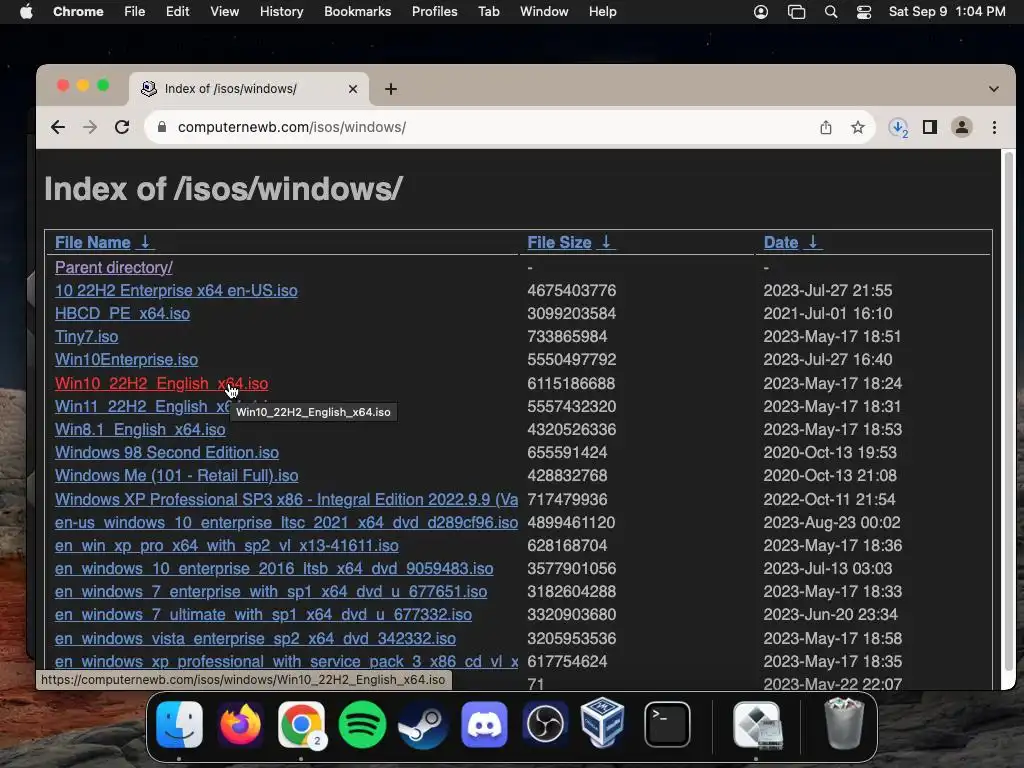Image resolution: width=1024 pixels, height=768 pixels.
Task: Open VirtualBox from the Dock
Action: 602,722
